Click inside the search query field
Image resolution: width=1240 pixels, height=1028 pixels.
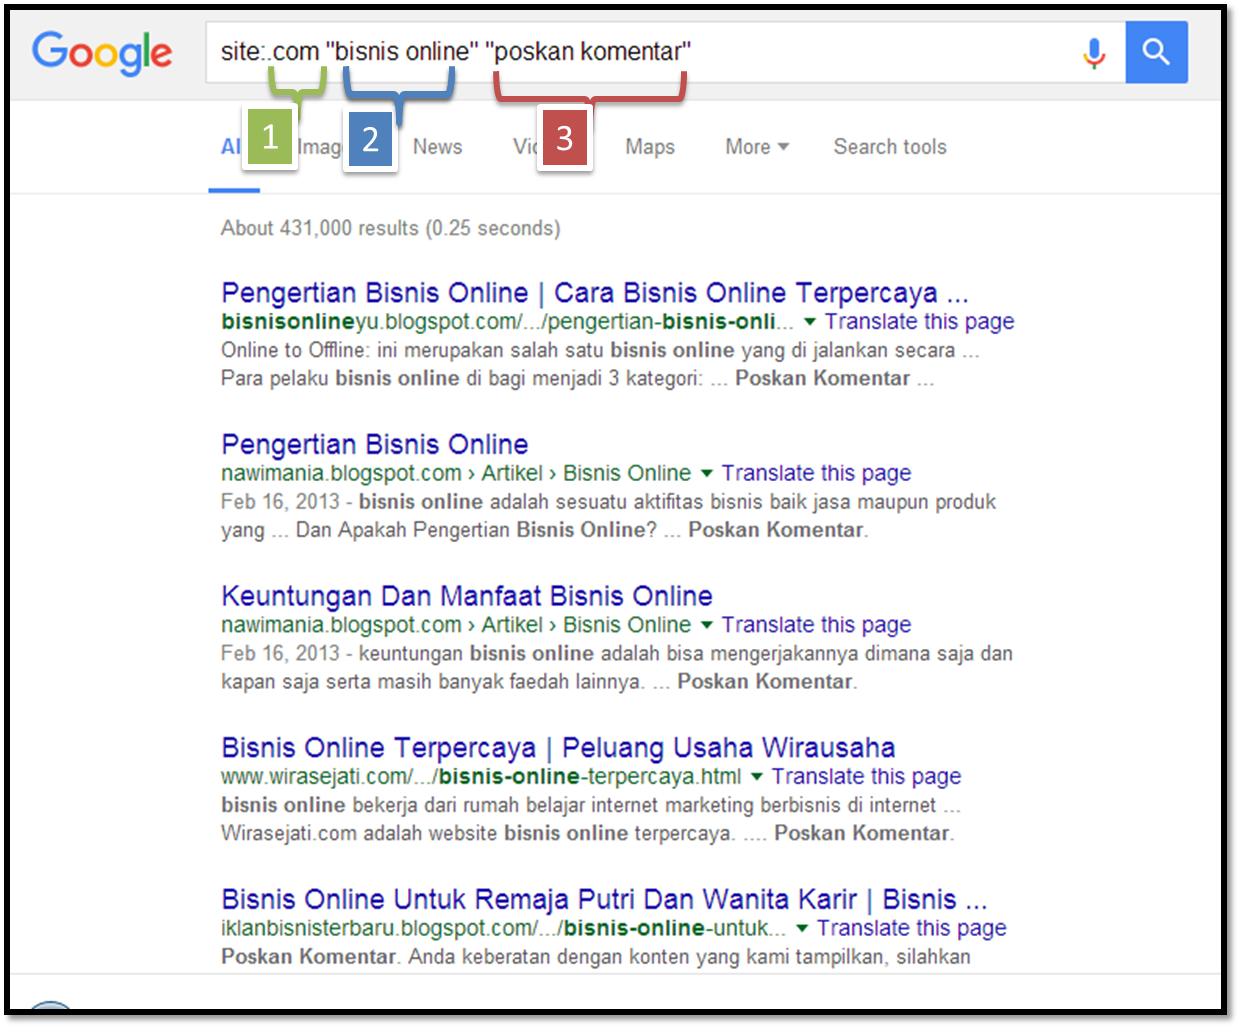tap(640, 52)
